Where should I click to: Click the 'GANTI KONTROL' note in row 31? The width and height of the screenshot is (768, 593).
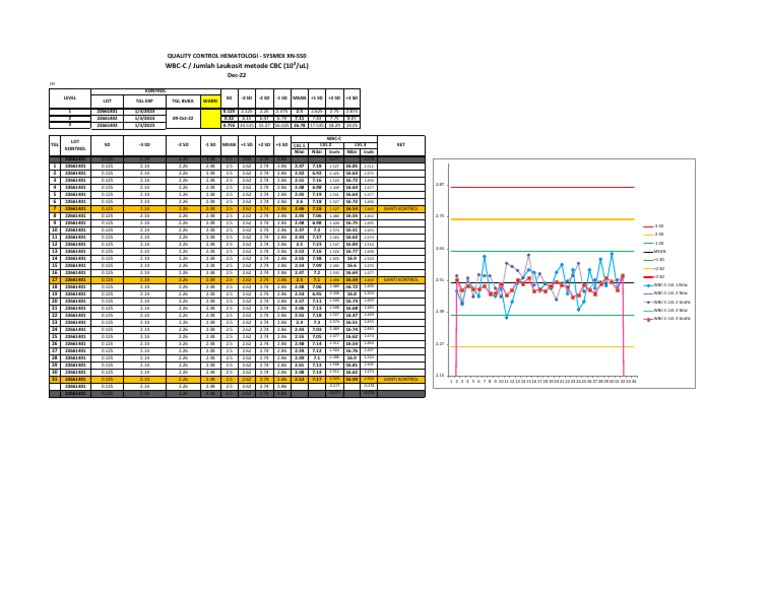coord(401,380)
